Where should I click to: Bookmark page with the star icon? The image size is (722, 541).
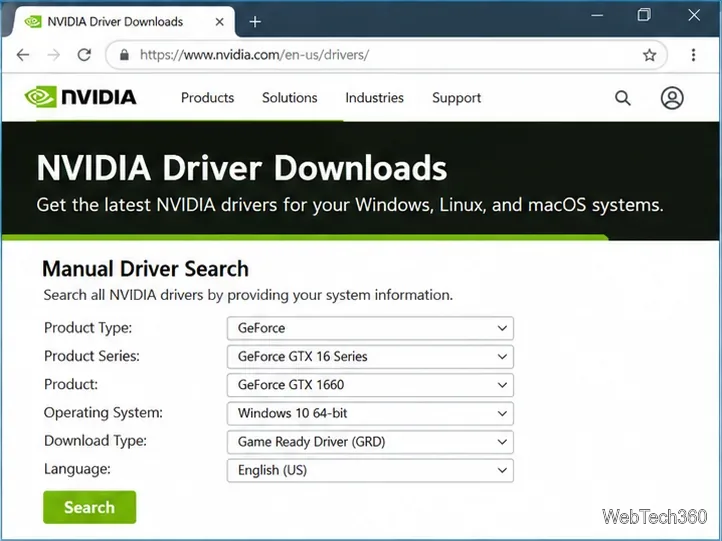[x=649, y=55]
